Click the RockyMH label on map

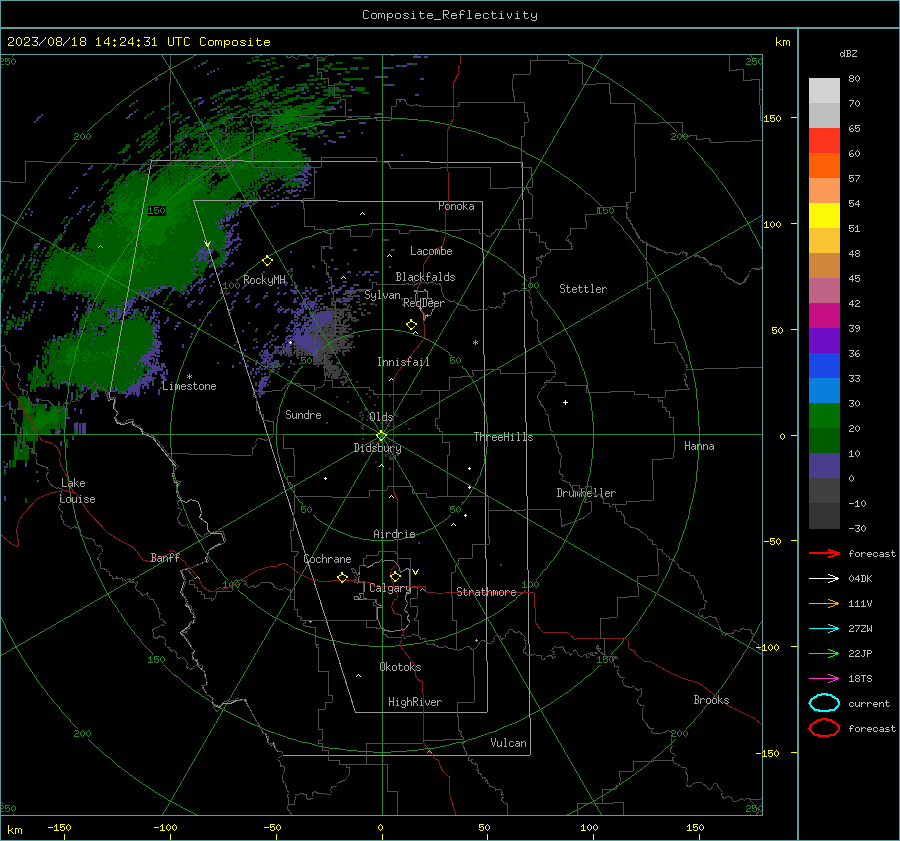(x=264, y=280)
